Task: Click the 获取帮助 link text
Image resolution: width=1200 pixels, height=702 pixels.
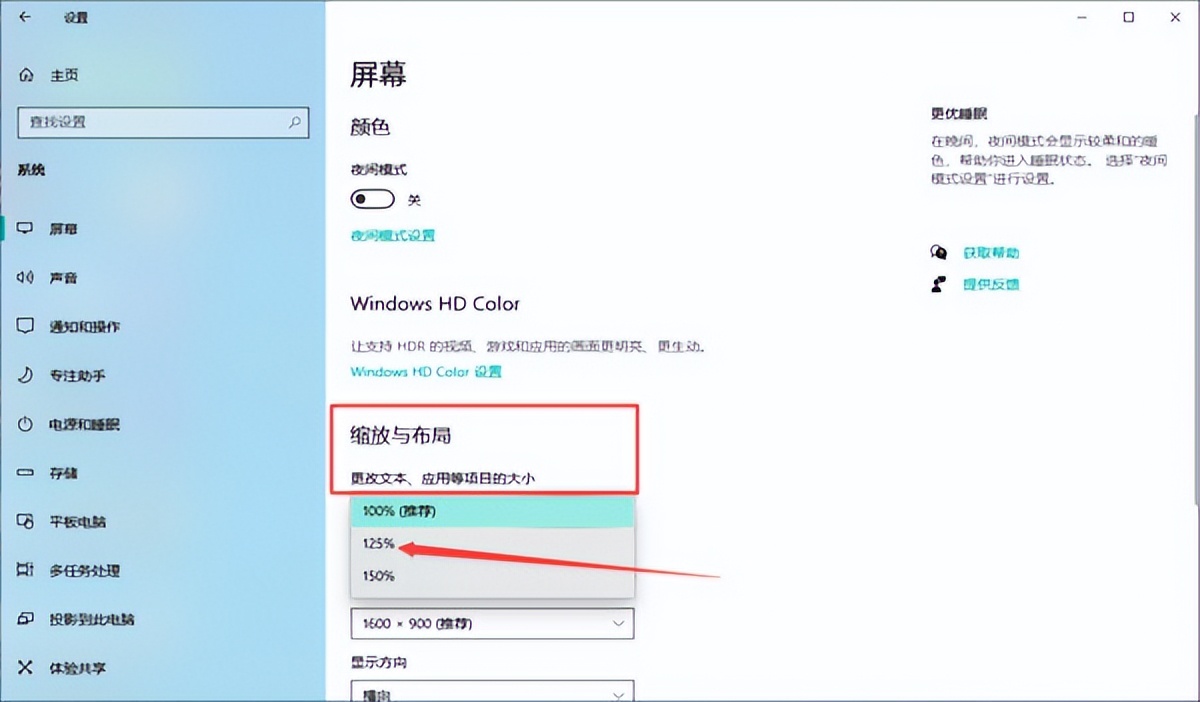Action: [x=991, y=253]
